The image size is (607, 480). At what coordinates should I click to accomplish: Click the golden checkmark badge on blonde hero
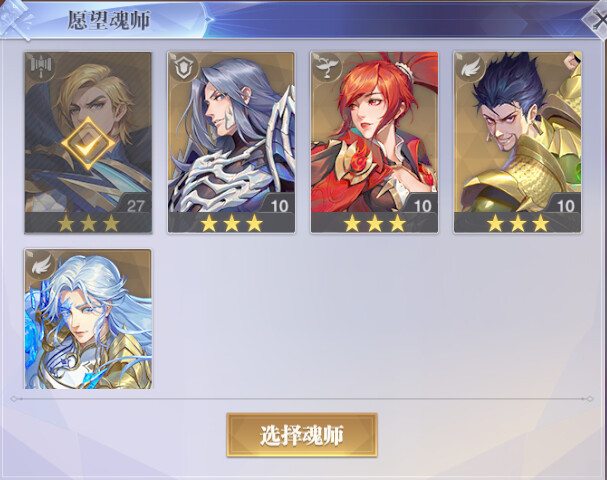pos(88,144)
